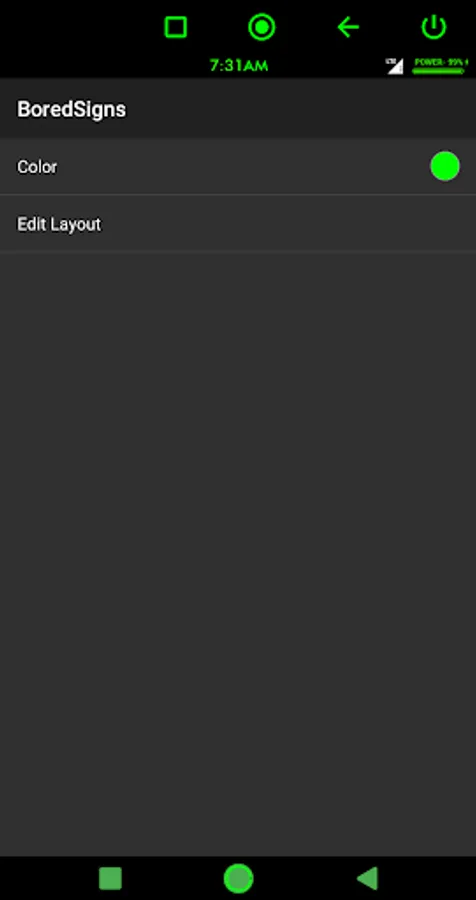
Task: Tap the cellular signal status icon
Action: pos(394,66)
